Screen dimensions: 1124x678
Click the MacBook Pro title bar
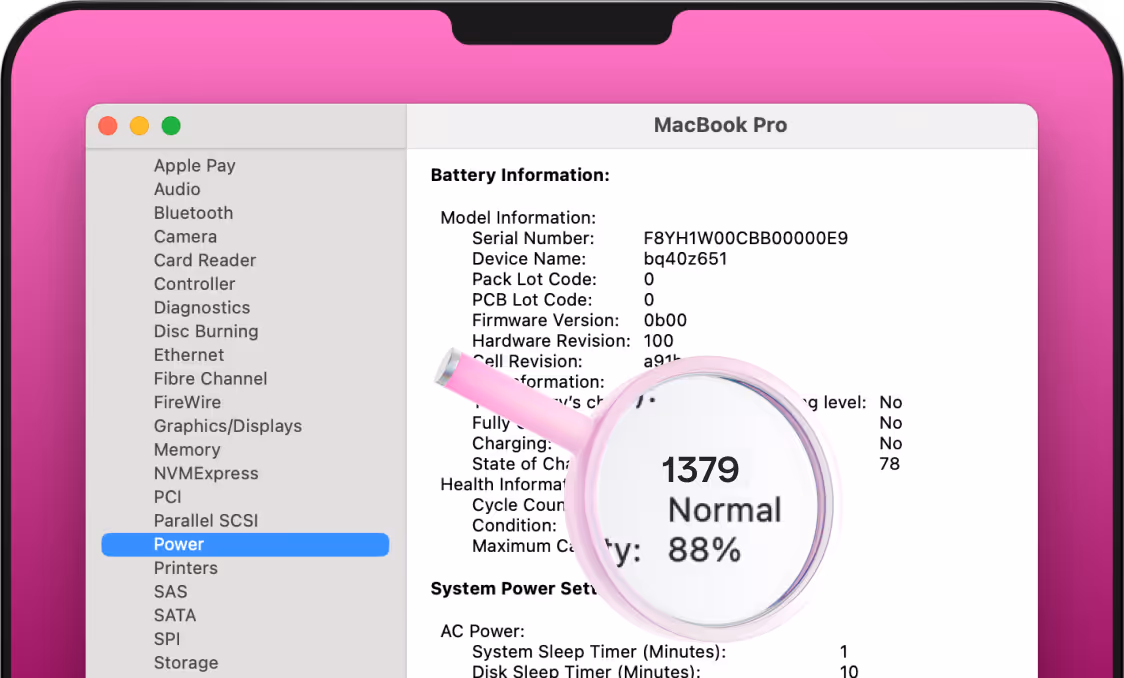point(720,125)
